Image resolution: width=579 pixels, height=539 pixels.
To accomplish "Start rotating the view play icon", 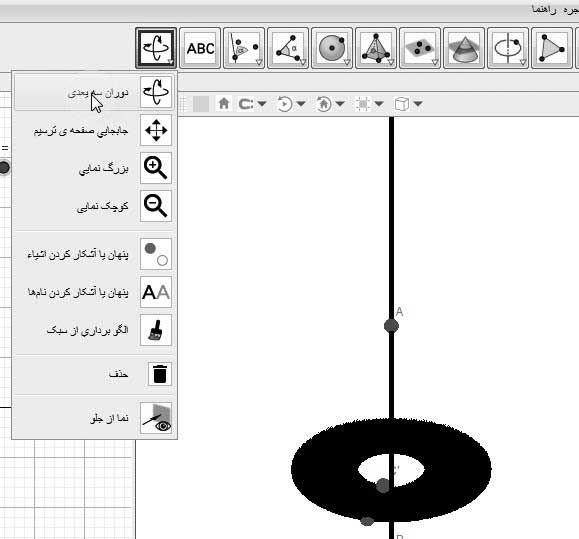I will pyautogui.click(x=284, y=104).
